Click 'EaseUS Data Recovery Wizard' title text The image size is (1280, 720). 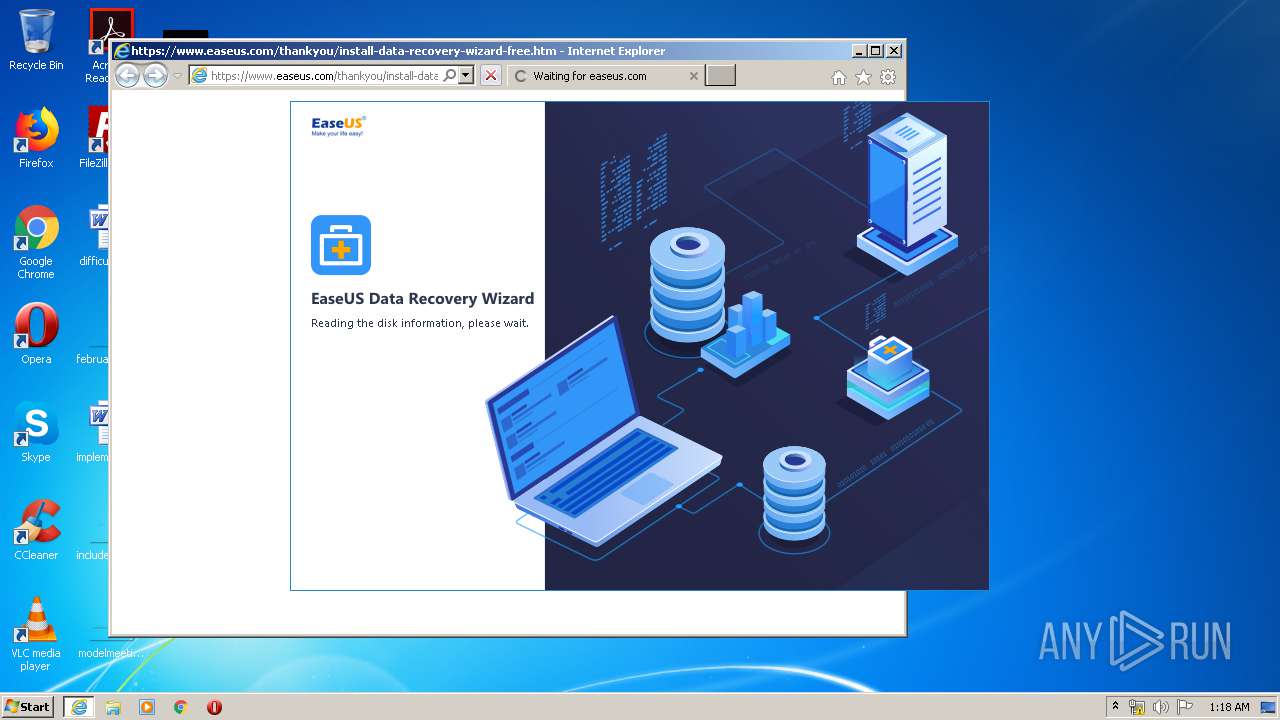(x=422, y=298)
